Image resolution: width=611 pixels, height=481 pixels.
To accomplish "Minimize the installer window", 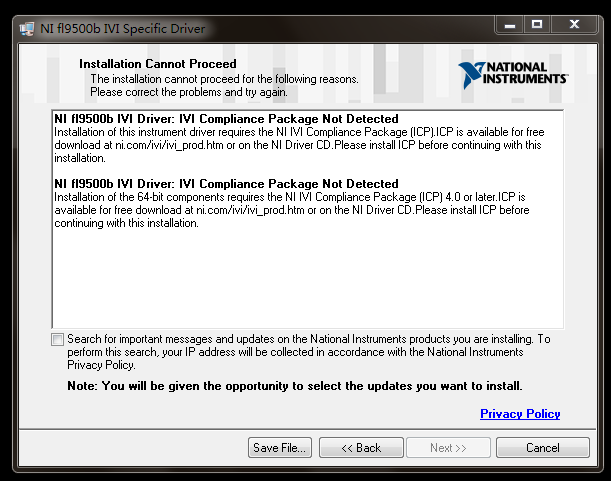I will (510, 25).
